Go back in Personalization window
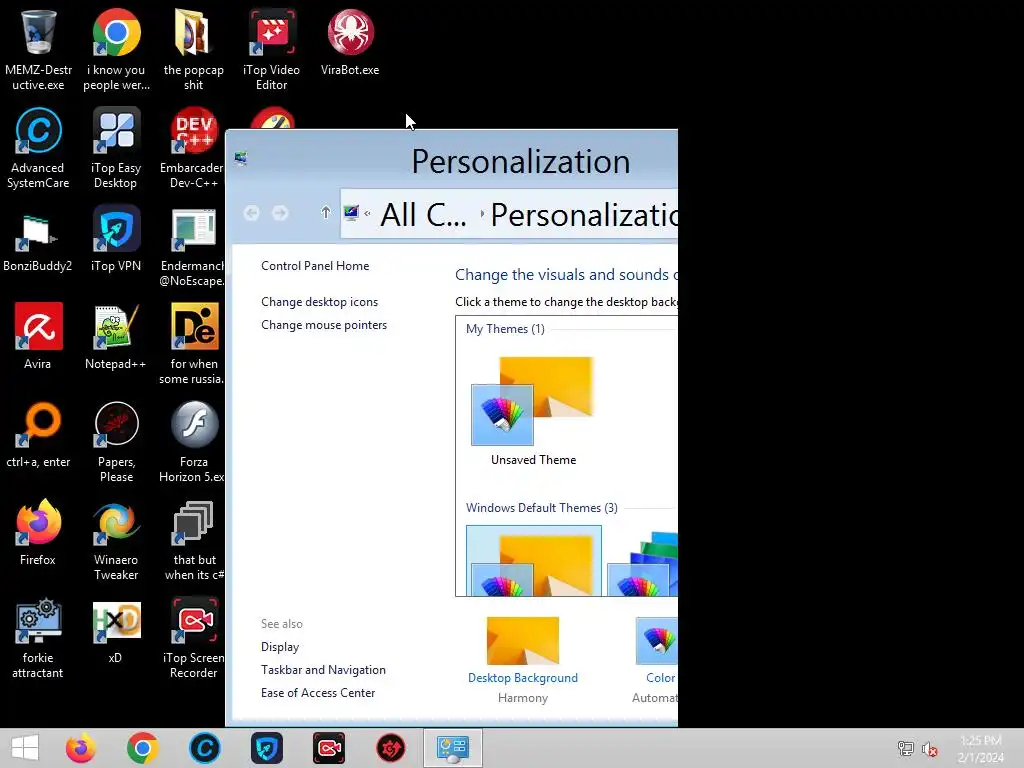 [x=251, y=213]
